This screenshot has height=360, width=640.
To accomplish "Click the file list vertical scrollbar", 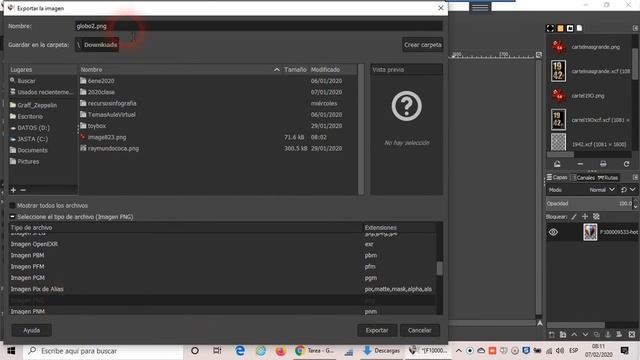I will [x=361, y=129].
